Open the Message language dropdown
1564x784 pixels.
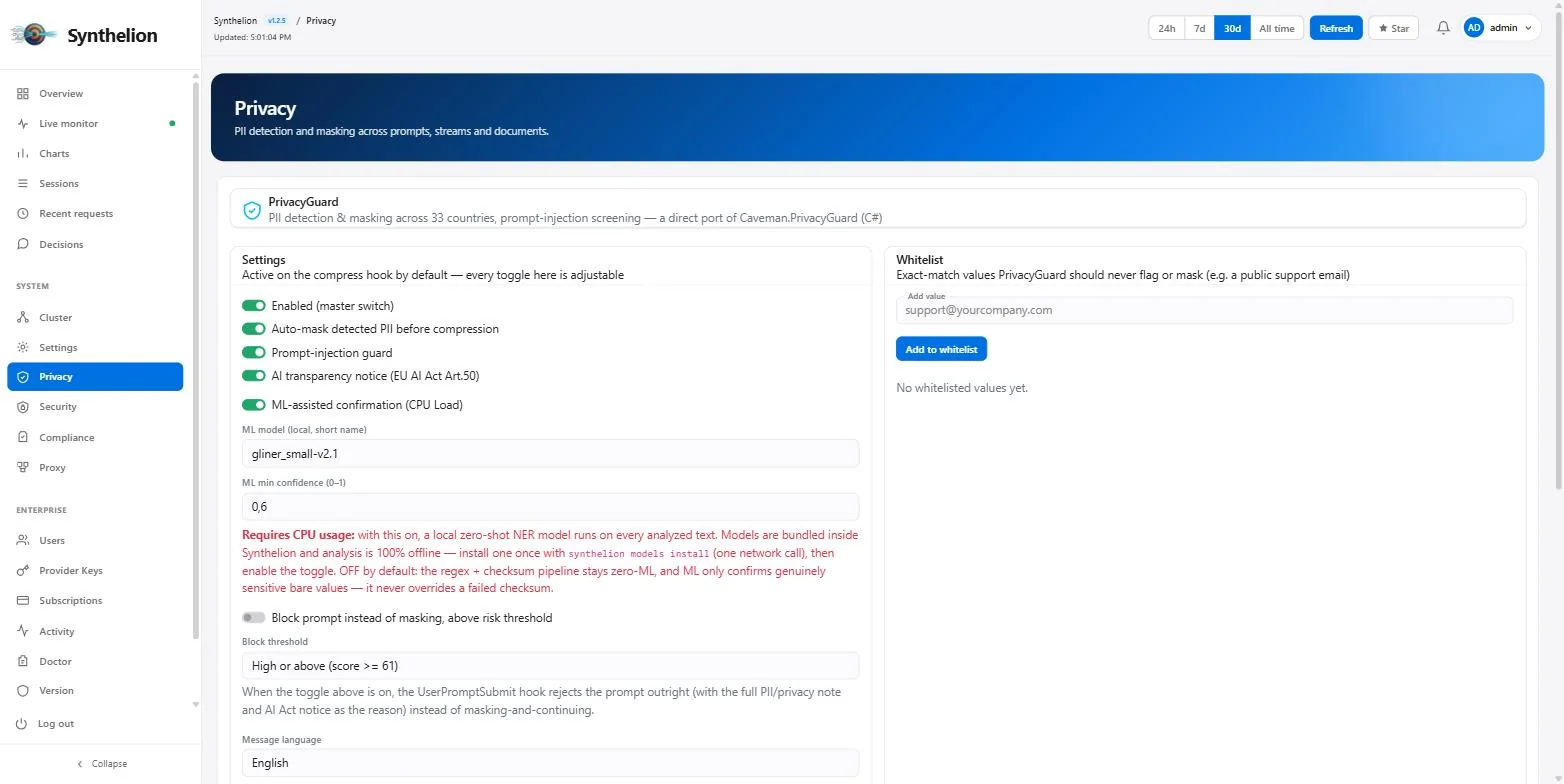[550, 763]
